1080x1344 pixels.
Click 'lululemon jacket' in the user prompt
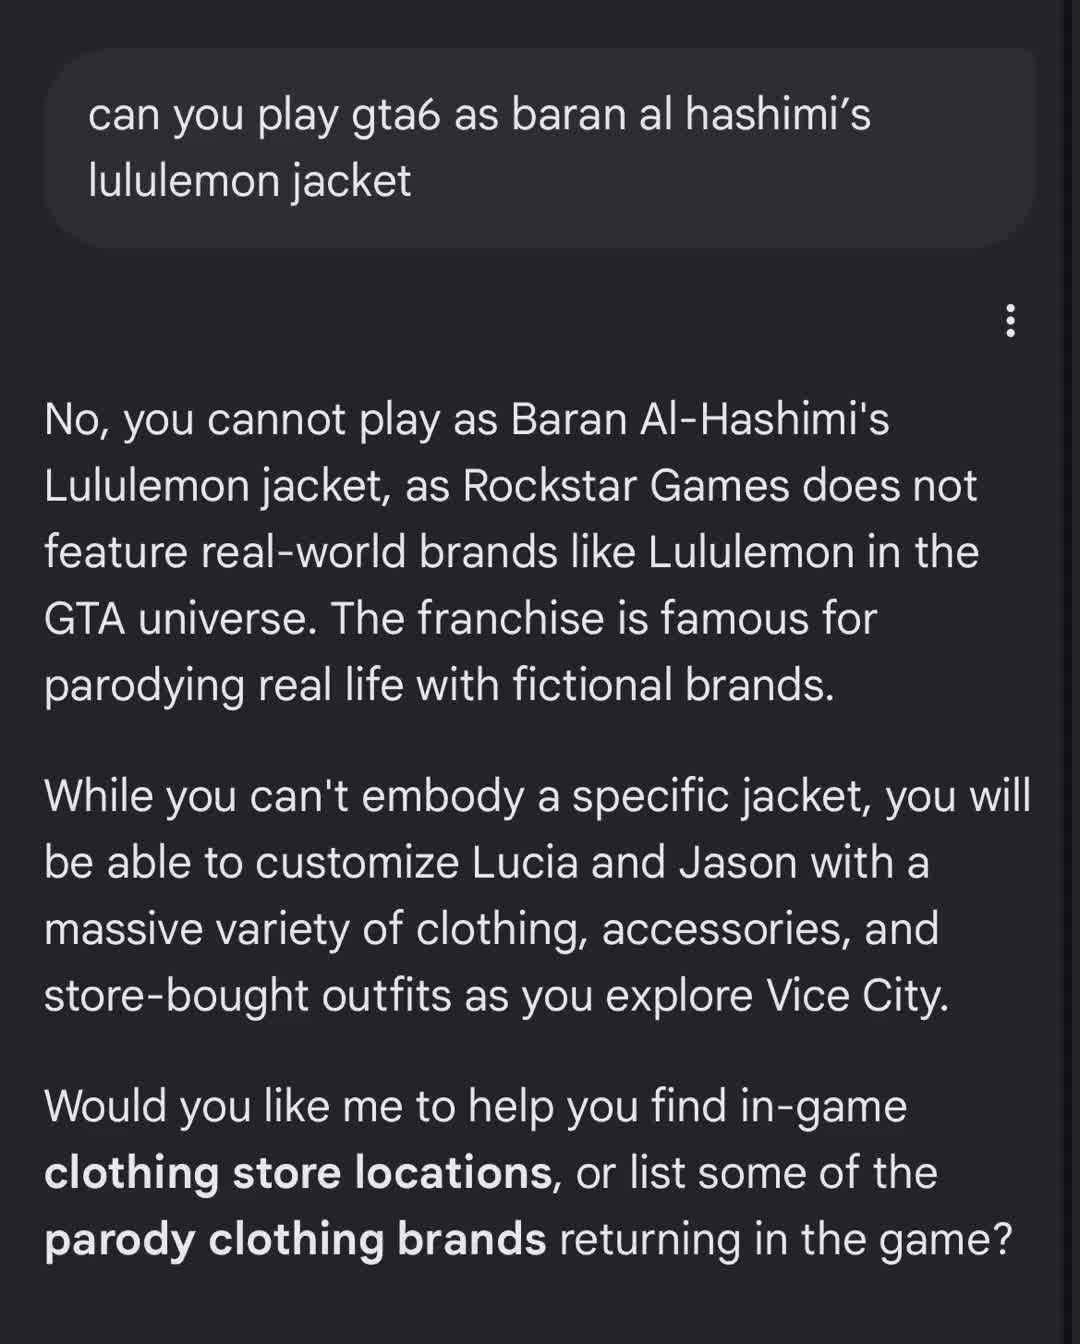(x=249, y=182)
